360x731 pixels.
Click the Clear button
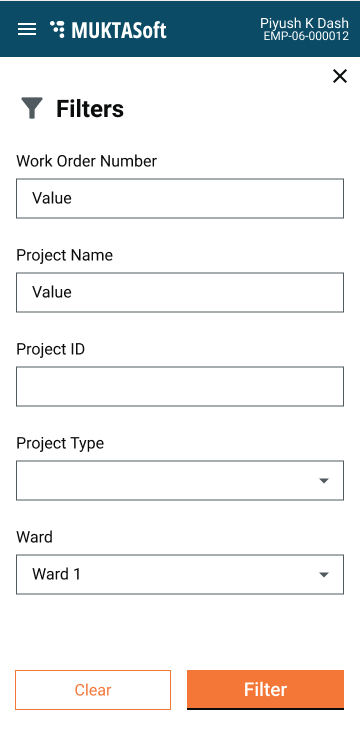pos(93,690)
